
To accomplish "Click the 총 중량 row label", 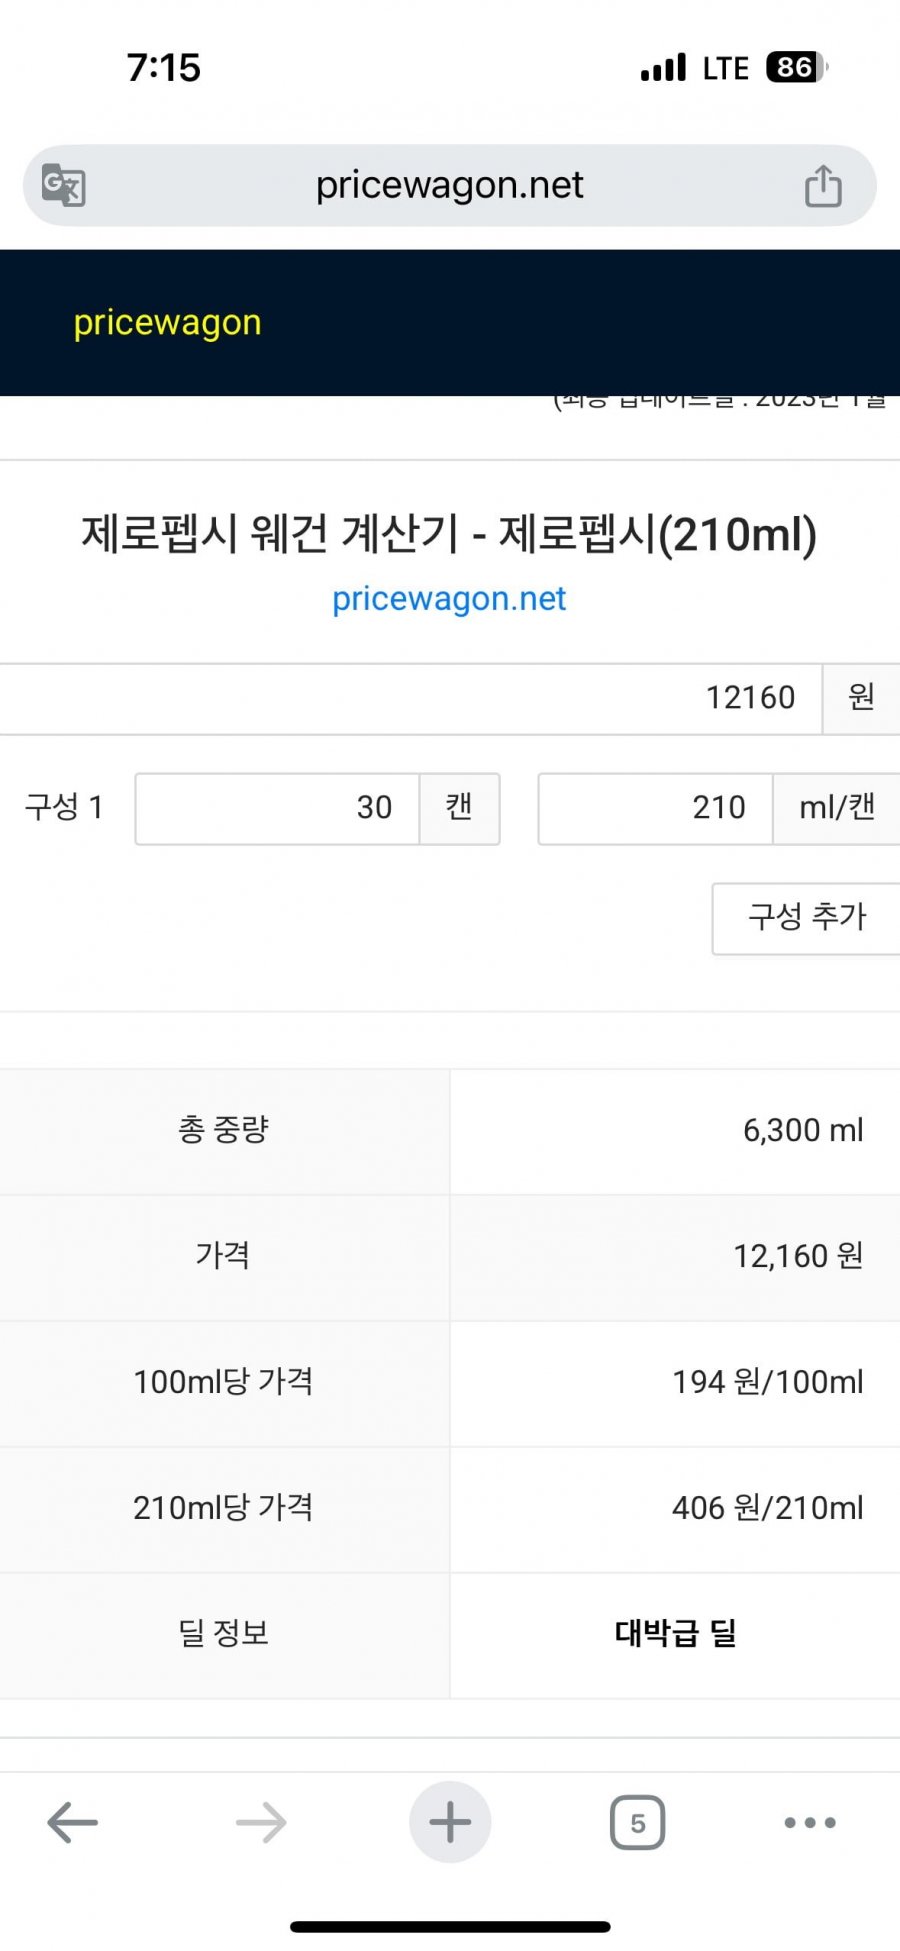I will pos(224,1130).
